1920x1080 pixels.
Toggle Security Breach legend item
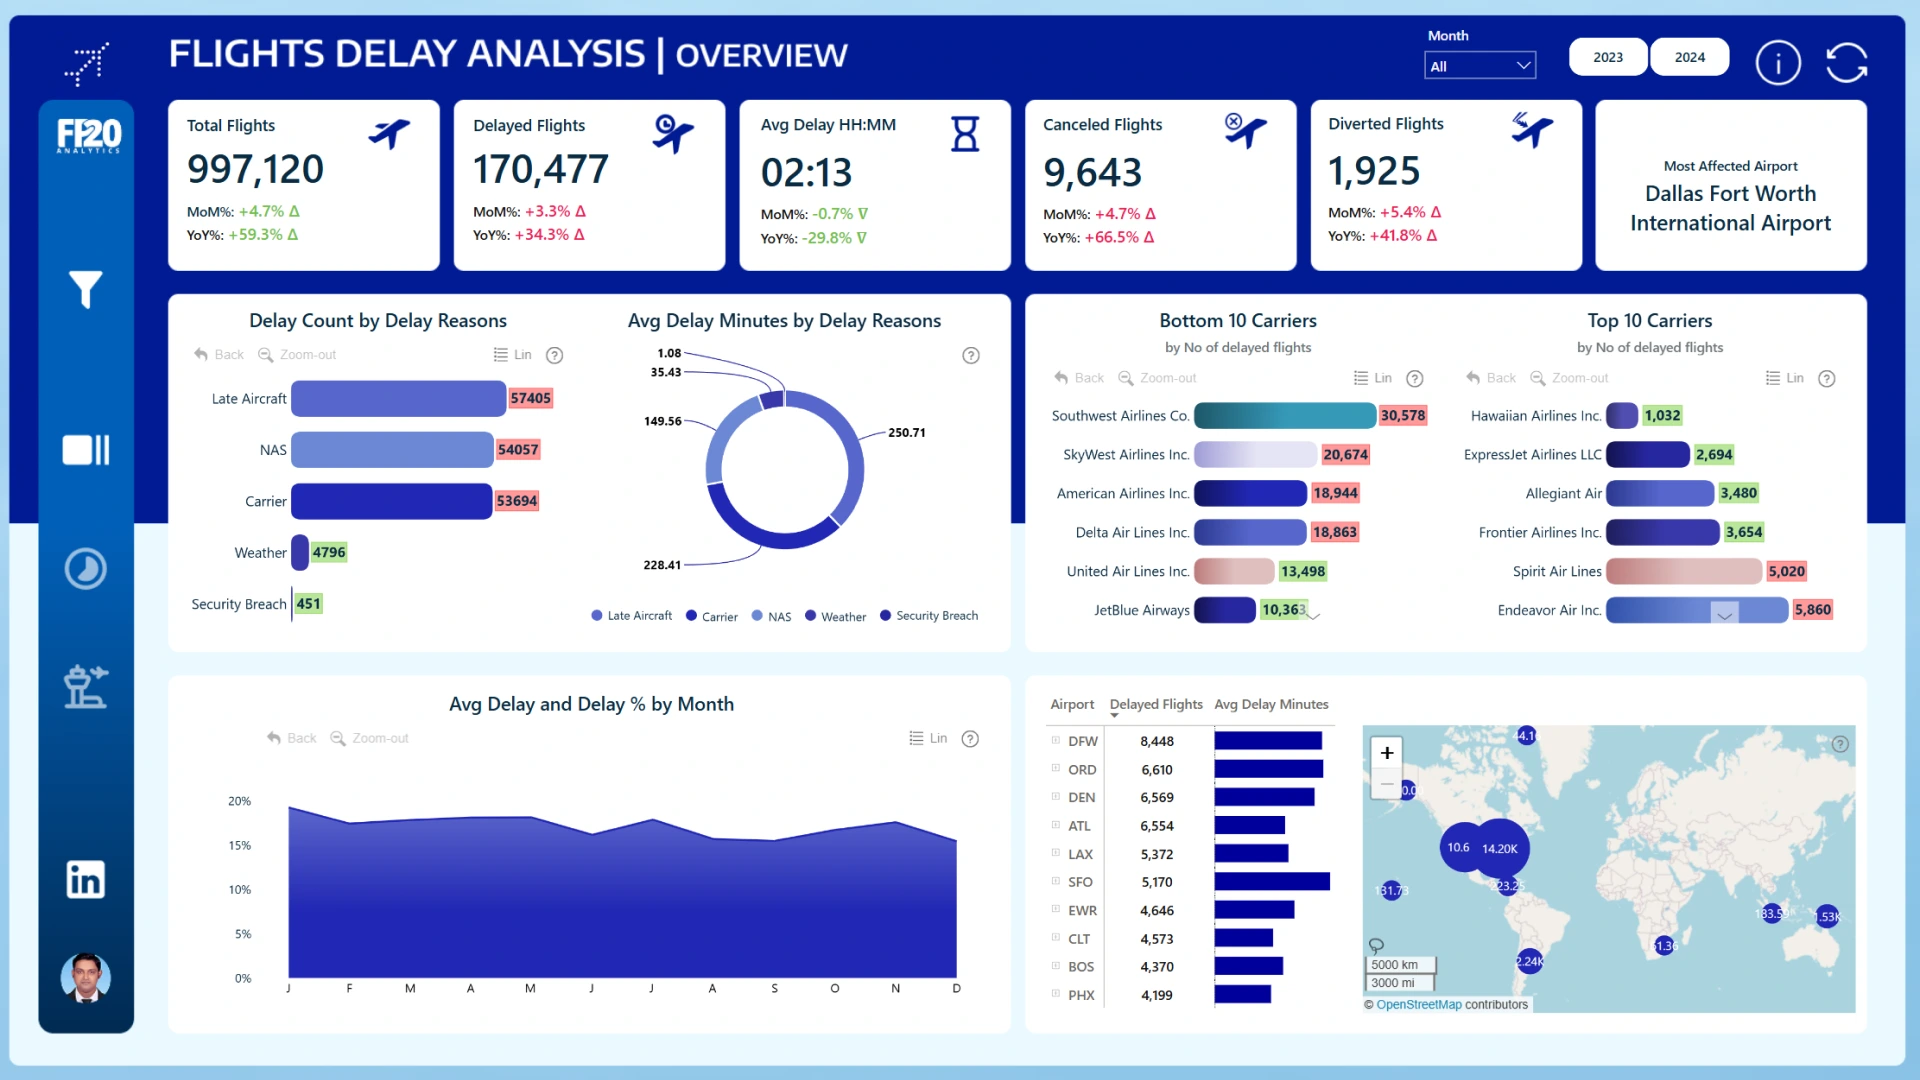pos(929,616)
